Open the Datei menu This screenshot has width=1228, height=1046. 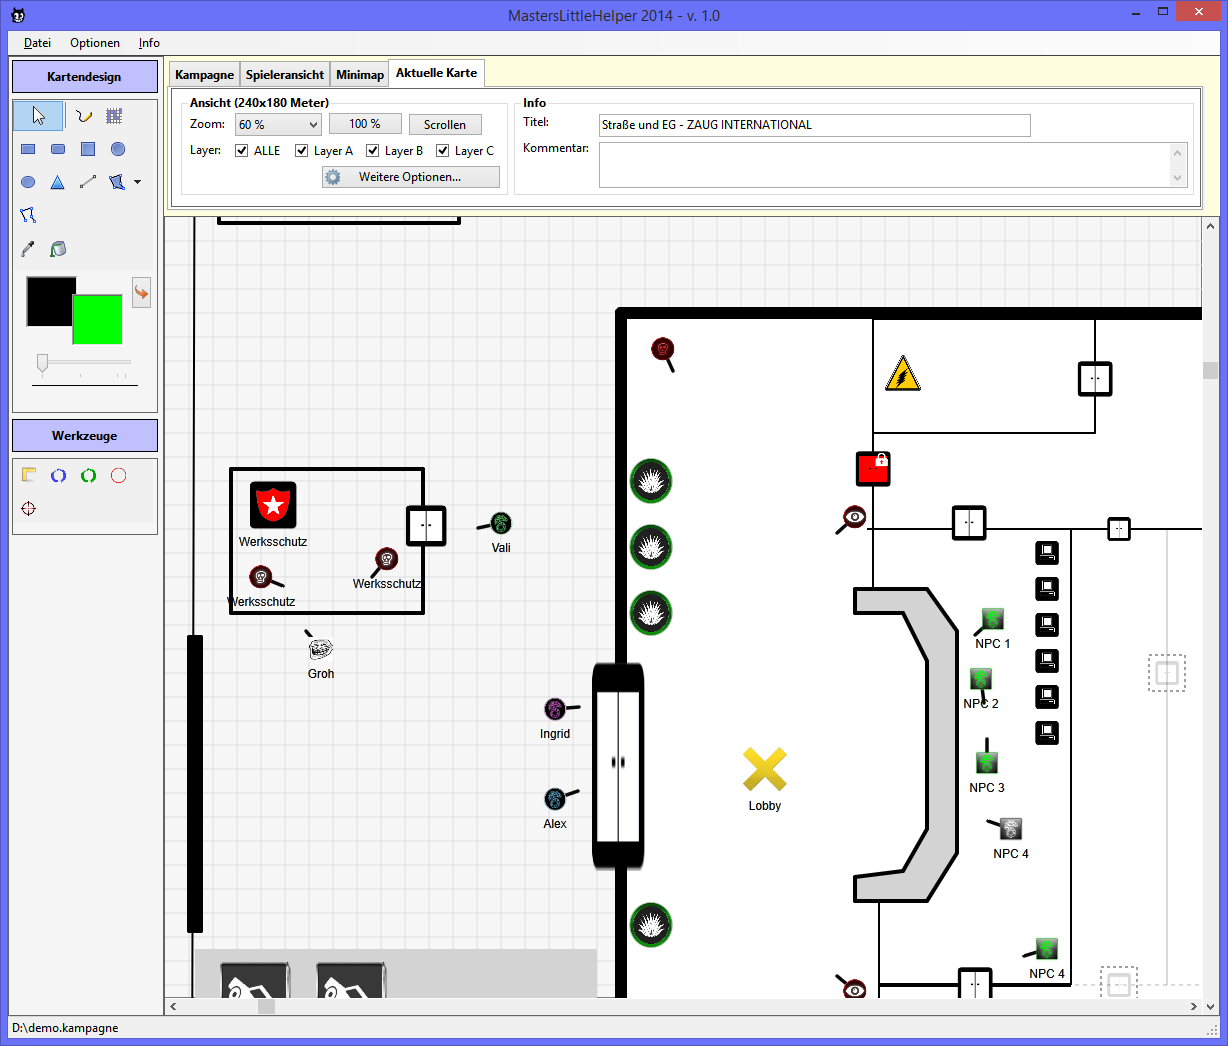37,43
